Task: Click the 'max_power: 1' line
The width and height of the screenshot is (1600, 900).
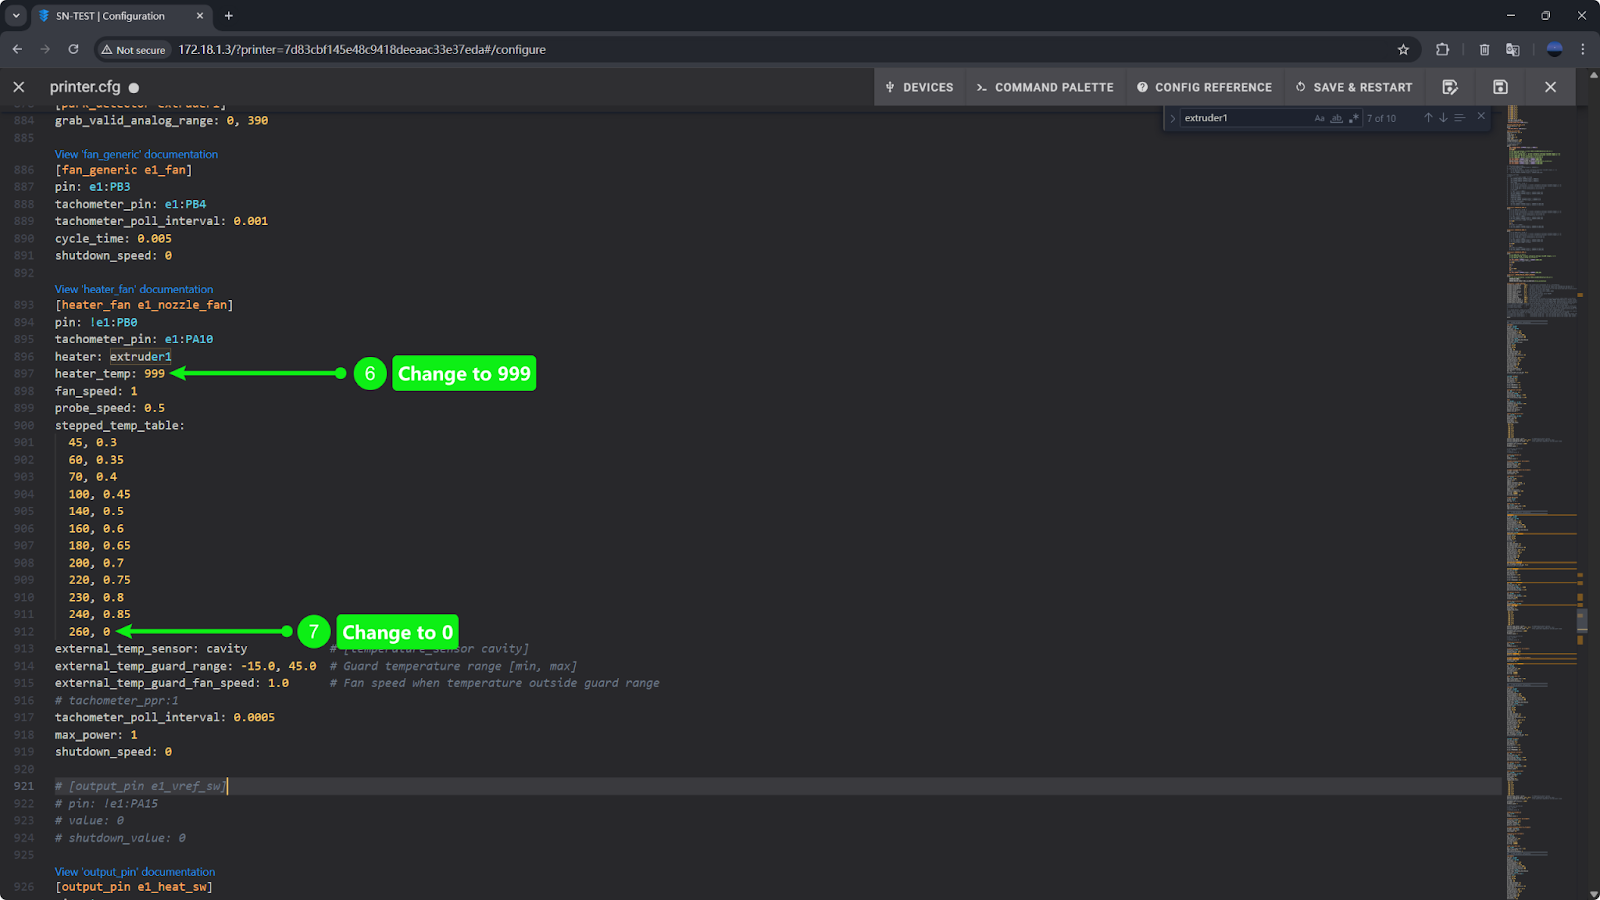Action: (96, 735)
